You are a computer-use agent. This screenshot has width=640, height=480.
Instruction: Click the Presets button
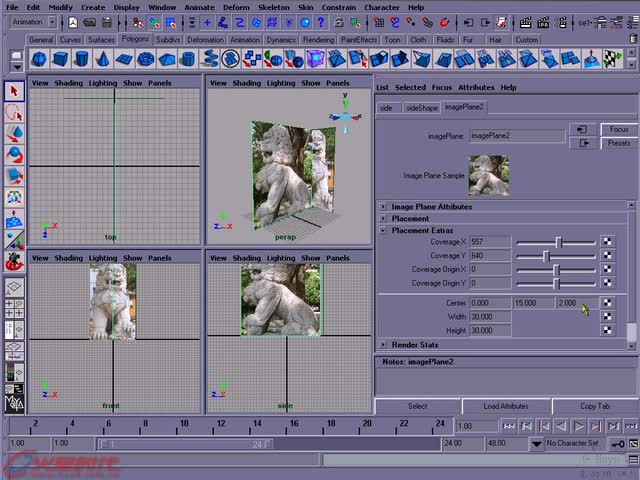[618, 143]
